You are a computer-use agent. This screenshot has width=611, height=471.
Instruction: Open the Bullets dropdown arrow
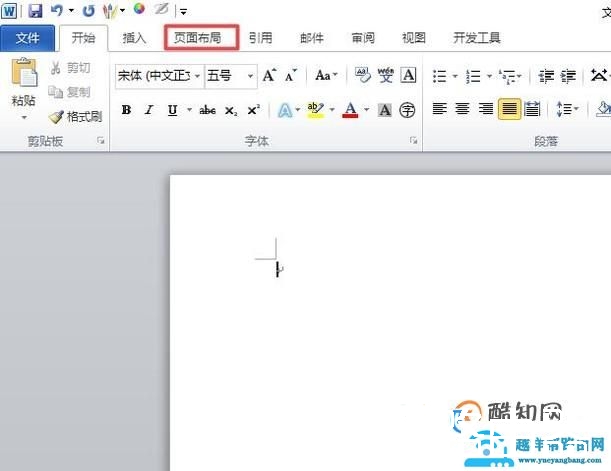click(x=455, y=76)
